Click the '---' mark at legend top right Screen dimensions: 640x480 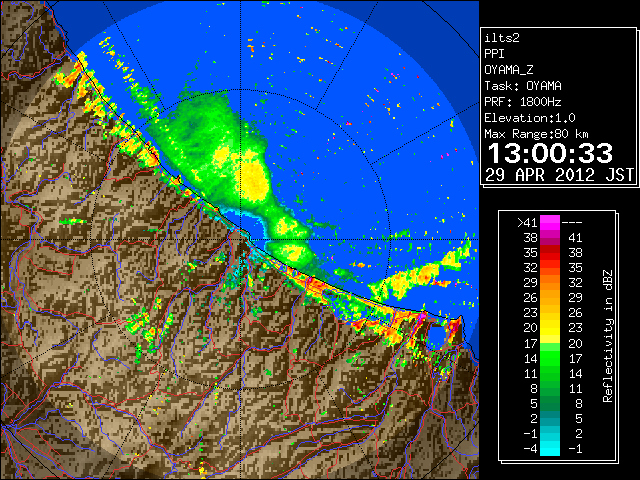point(572,222)
